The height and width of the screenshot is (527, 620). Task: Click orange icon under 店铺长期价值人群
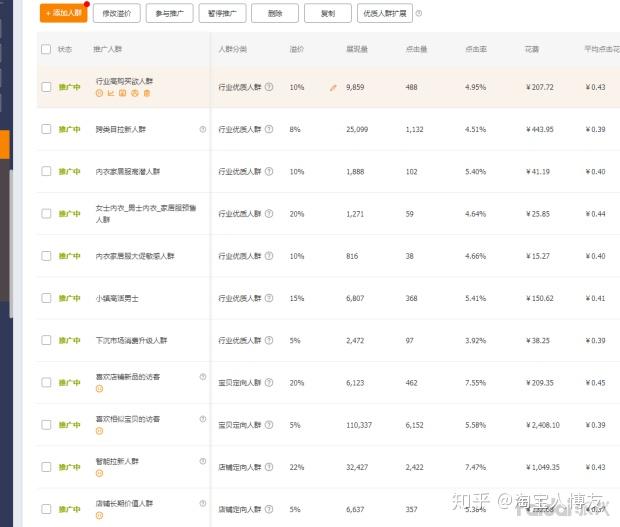tap(99, 515)
